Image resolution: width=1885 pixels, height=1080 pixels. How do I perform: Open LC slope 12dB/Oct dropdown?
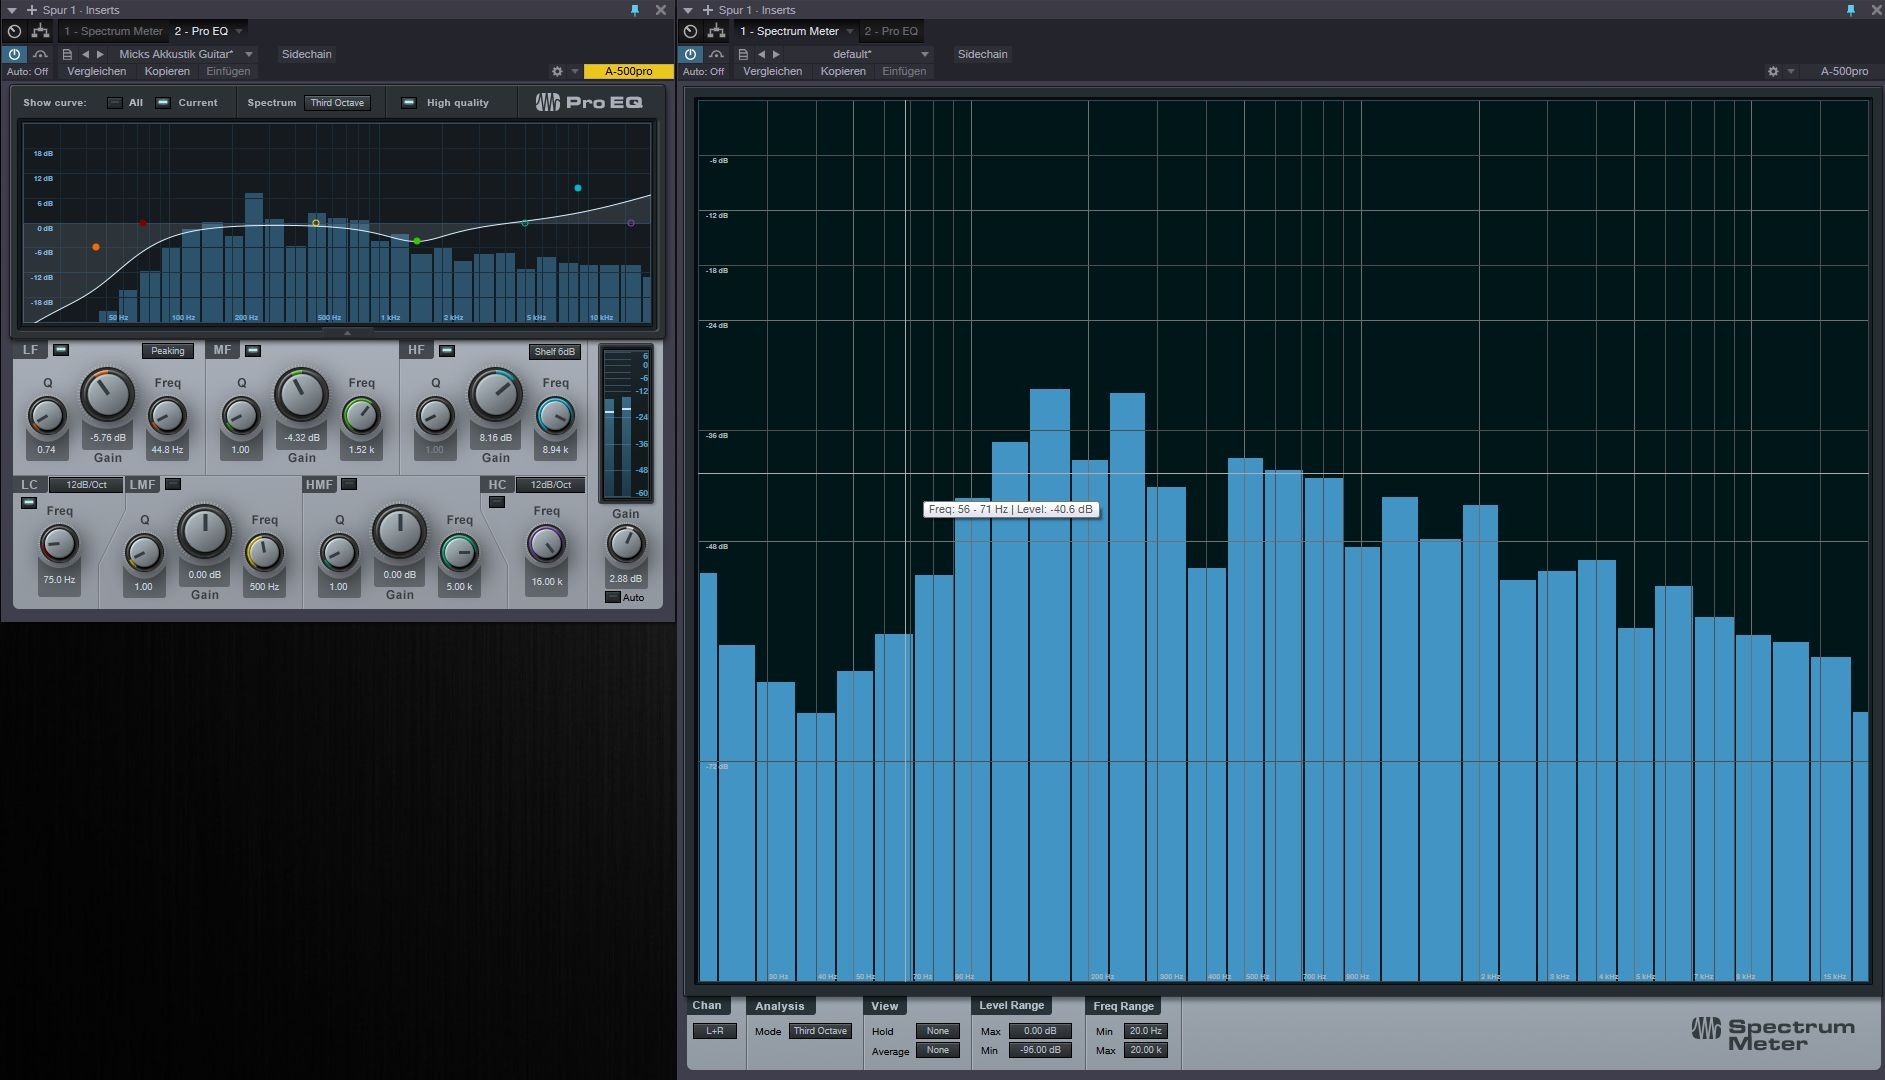click(x=86, y=485)
